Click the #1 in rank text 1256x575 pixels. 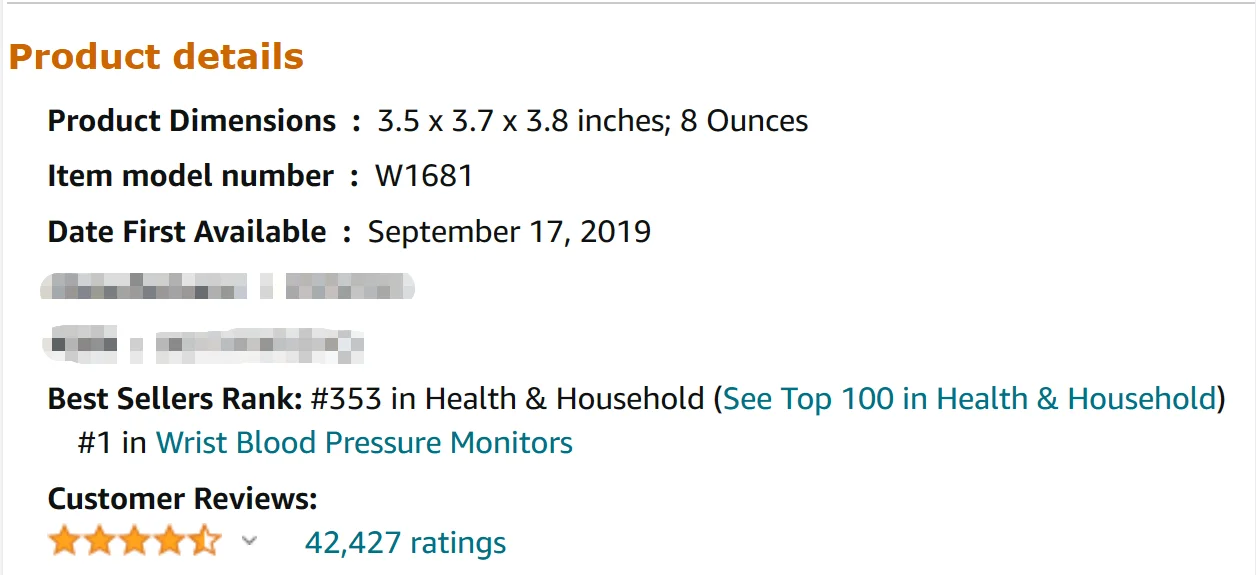coord(112,443)
